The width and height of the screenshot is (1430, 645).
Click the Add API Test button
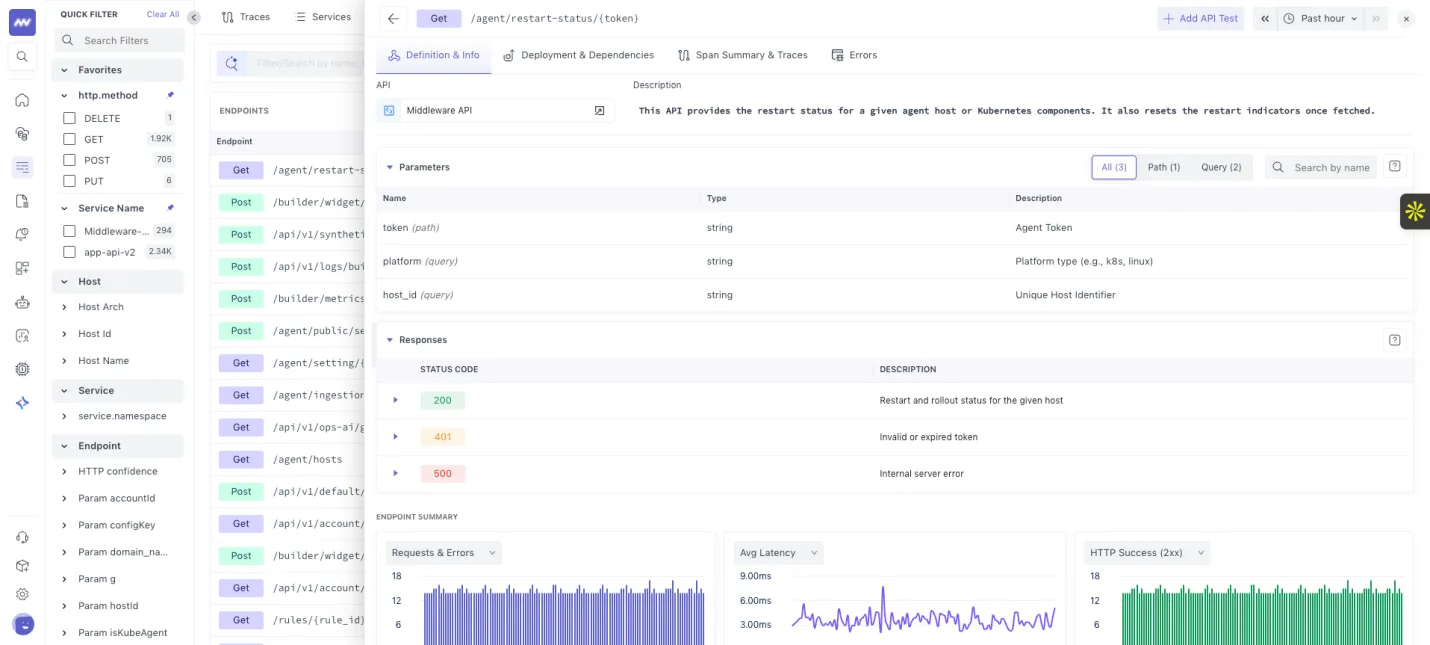(1200, 18)
